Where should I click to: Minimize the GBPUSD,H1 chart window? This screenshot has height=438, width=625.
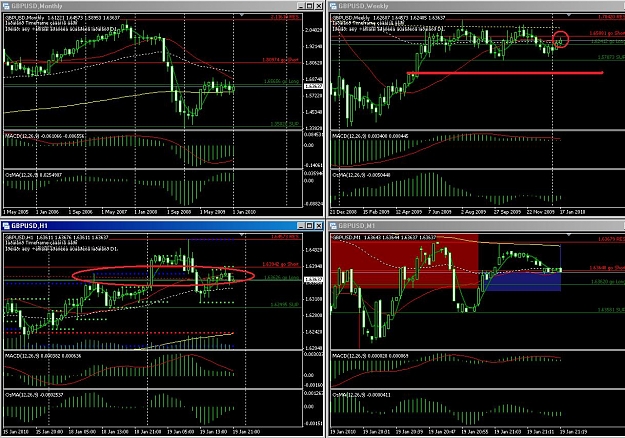pos(301,226)
